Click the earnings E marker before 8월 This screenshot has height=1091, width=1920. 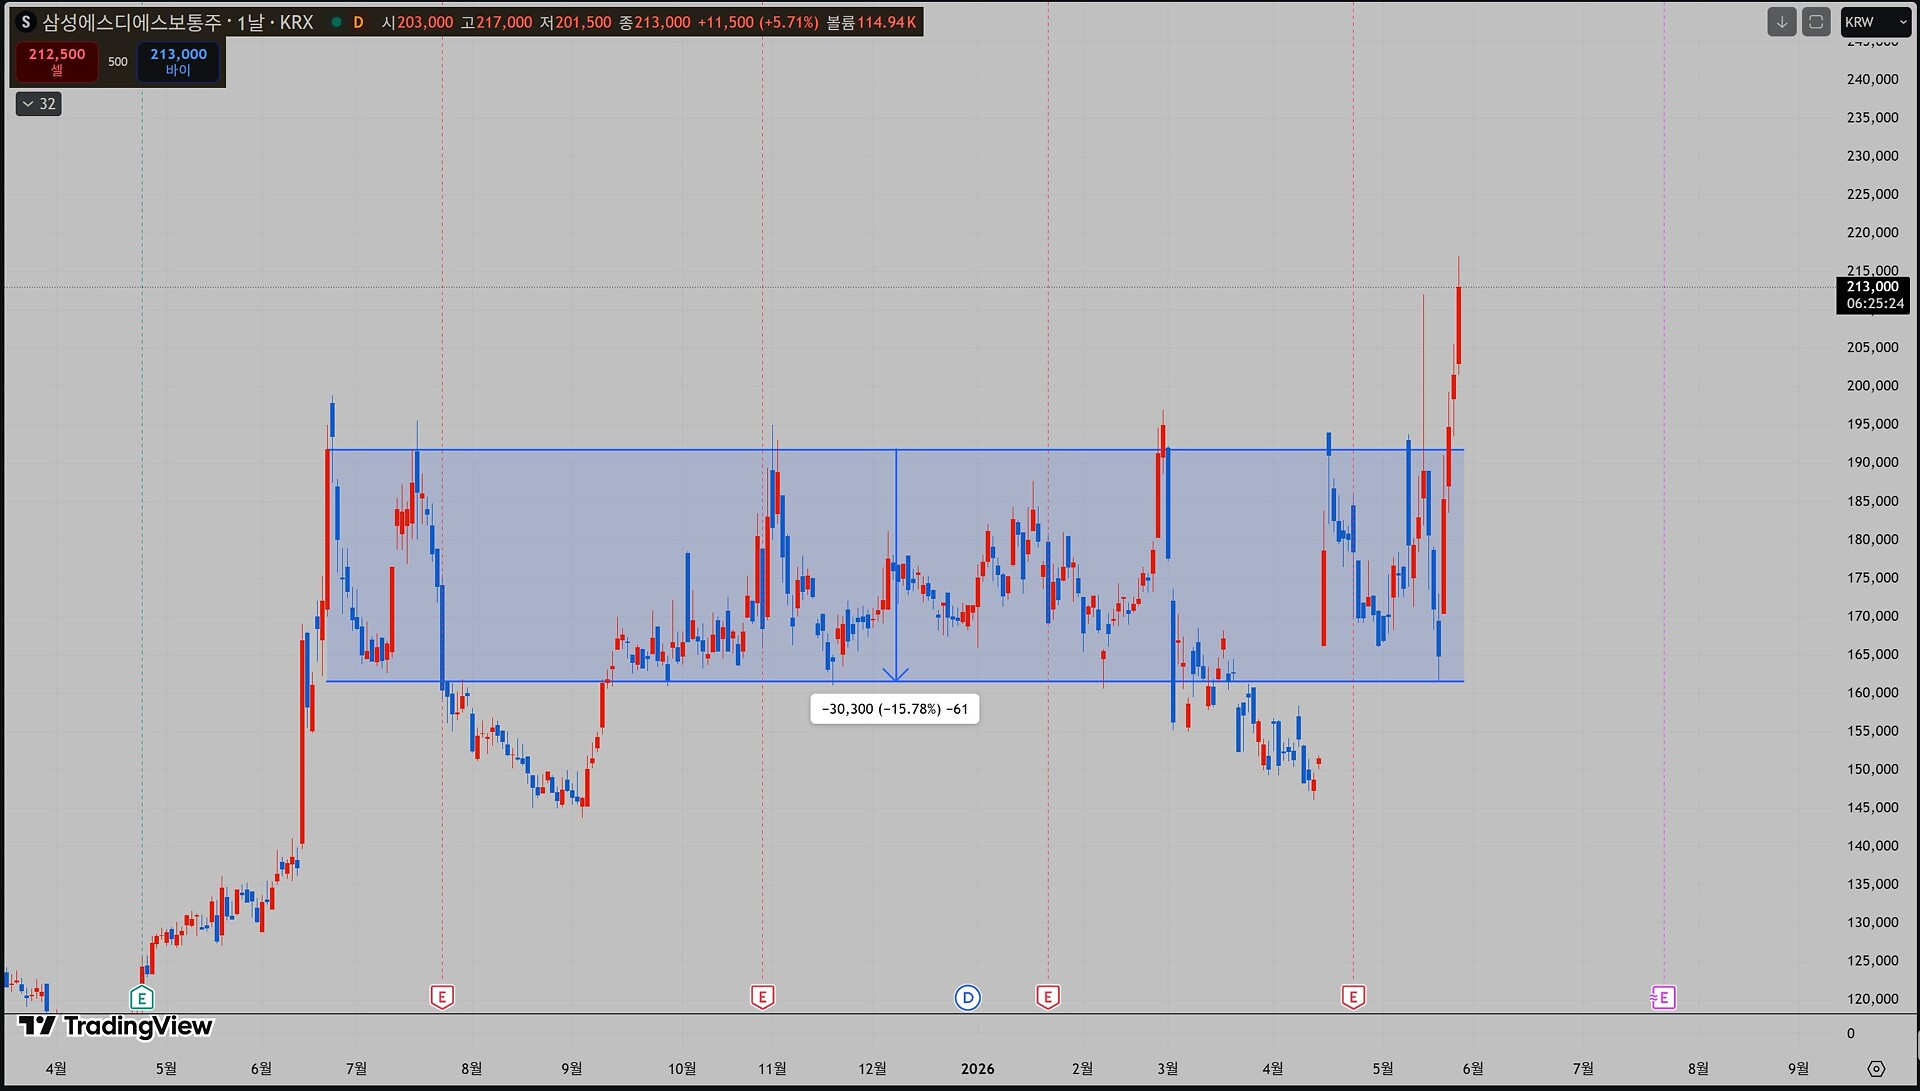442,997
